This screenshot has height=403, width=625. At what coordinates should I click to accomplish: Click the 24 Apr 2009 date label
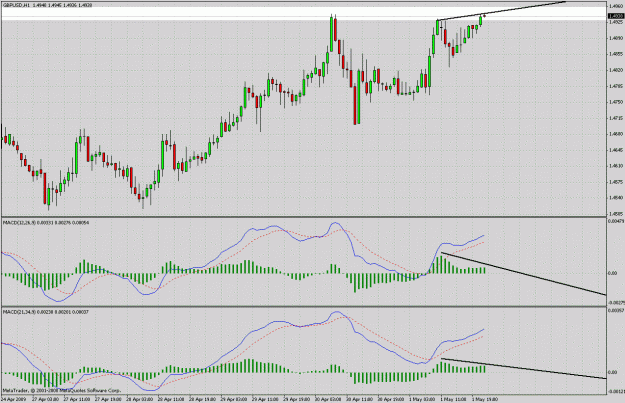click(x=13, y=399)
